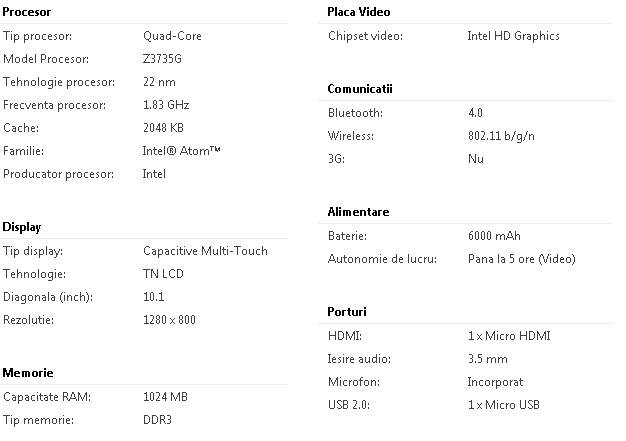626x441 pixels.
Task: Select the Z3735G processor model value
Action: (x=163, y=59)
